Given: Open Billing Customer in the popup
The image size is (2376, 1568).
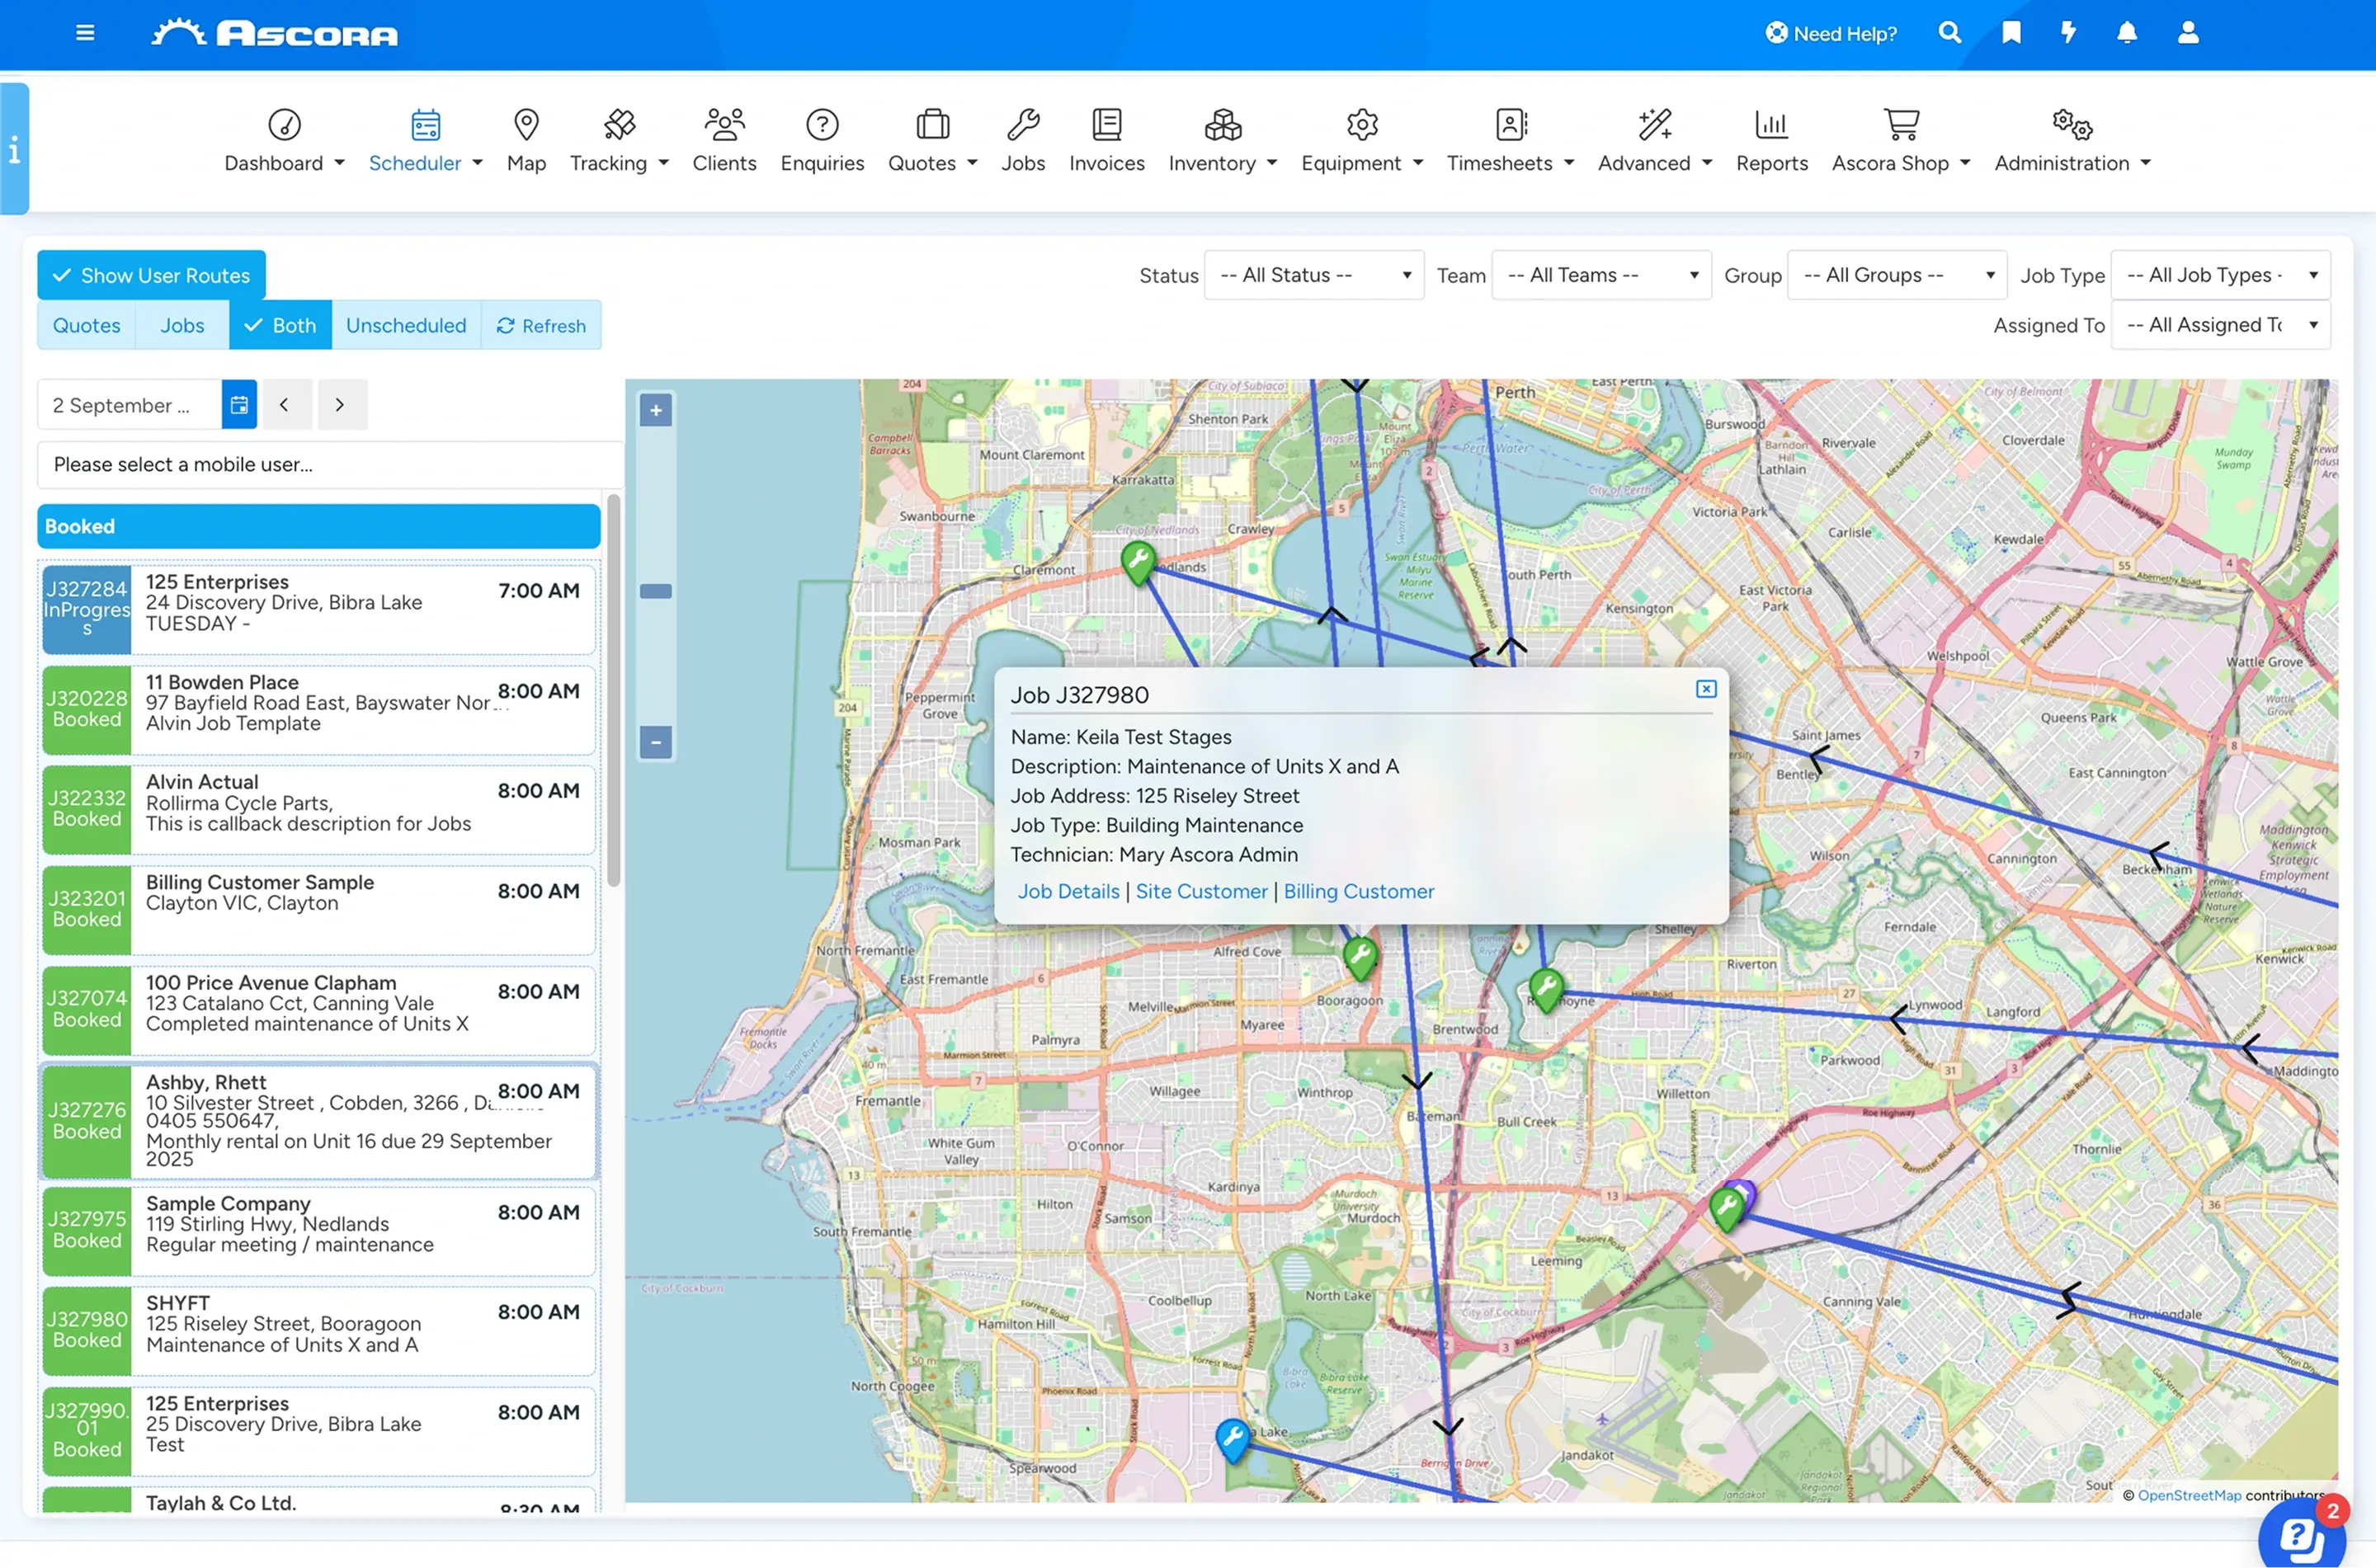Looking at the screenshot, I should click(x=1358, y=891).
